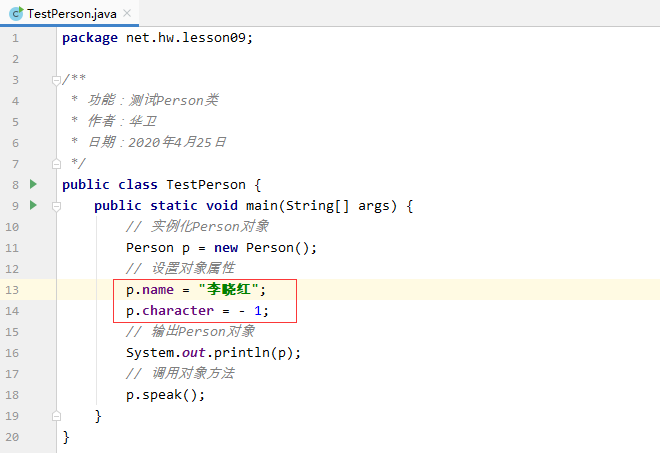The width and height of the screenshot is (660, 453).
Task: Click the comment "// 设置对象属性"
Action: [x=181, y=268]
